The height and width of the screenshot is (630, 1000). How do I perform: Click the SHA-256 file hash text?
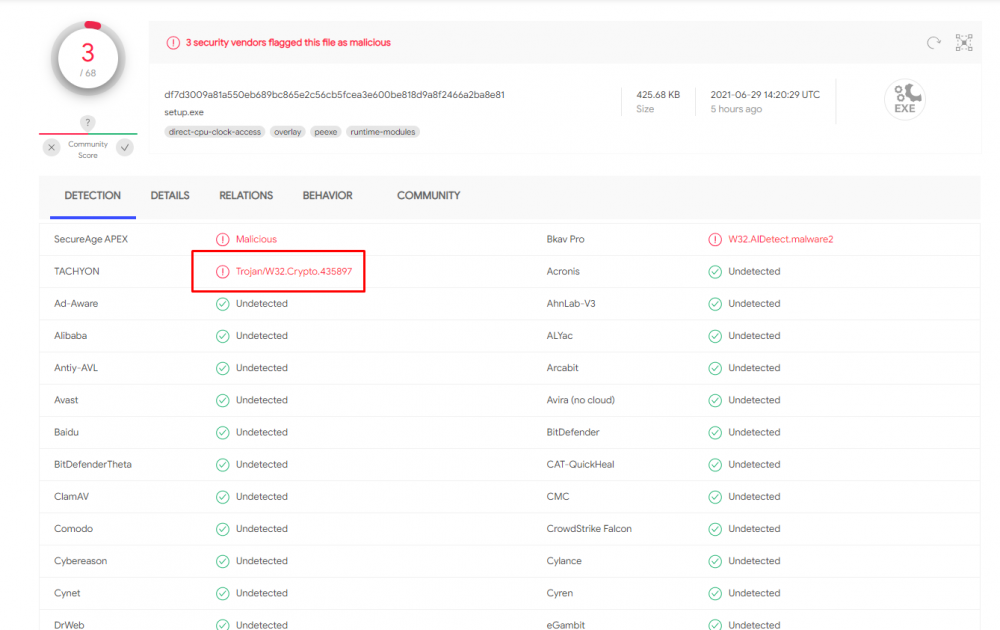[334, 95]
